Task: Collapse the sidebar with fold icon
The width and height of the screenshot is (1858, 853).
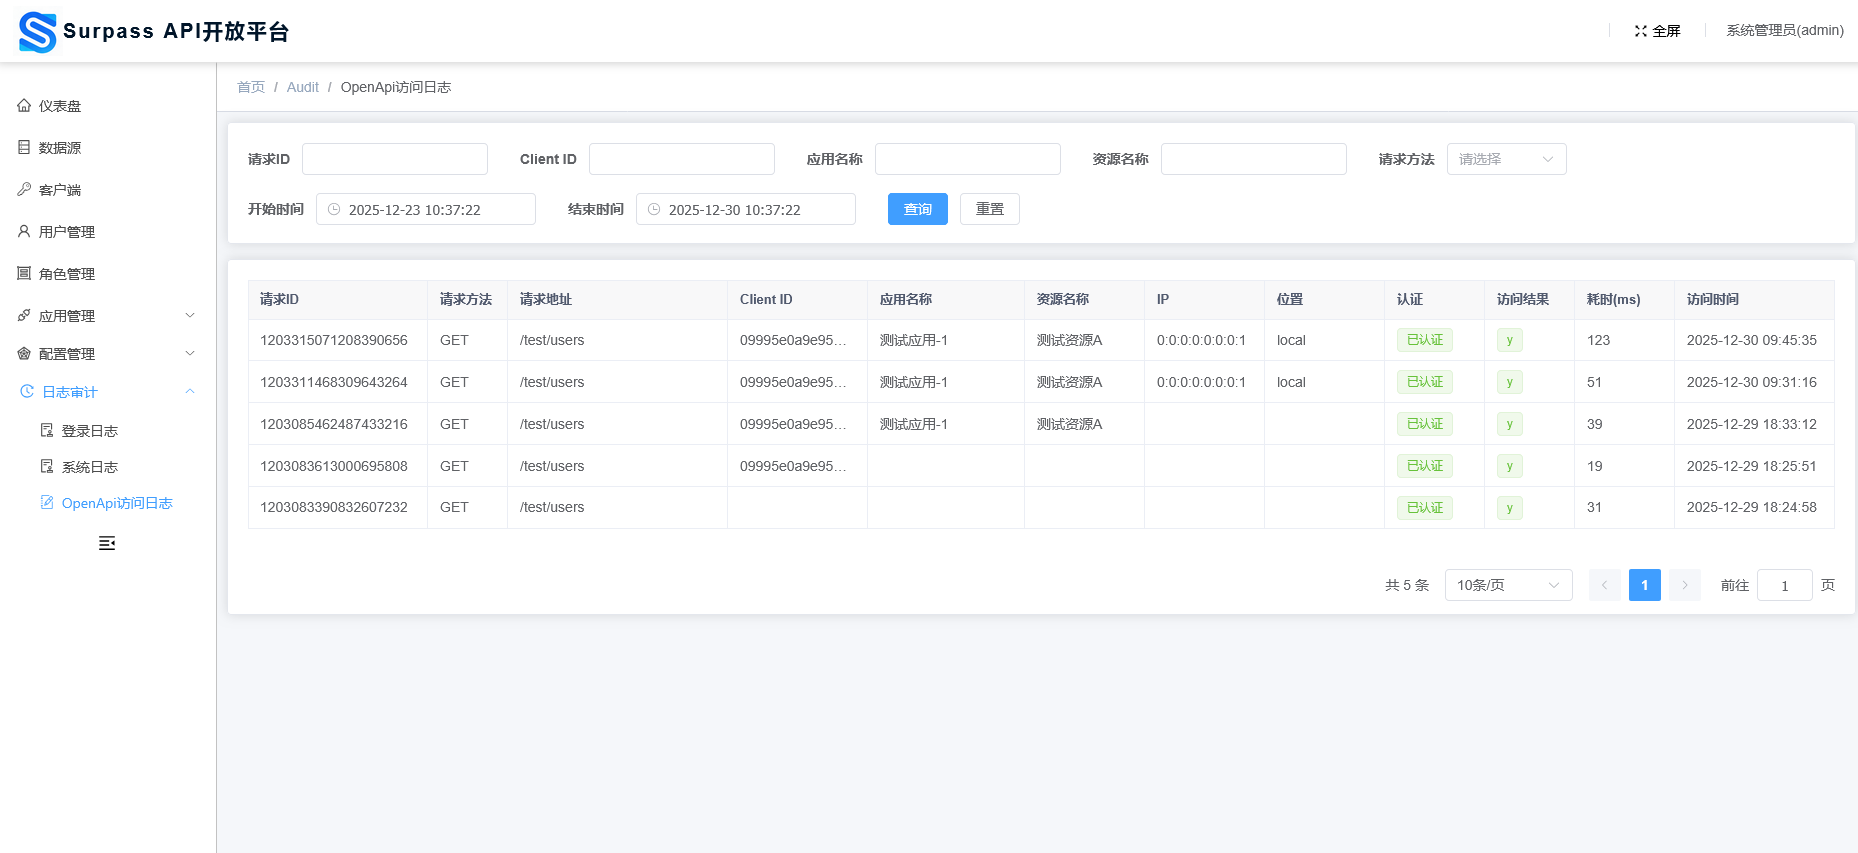Action: pyautogui.click(x=107, y=543)
